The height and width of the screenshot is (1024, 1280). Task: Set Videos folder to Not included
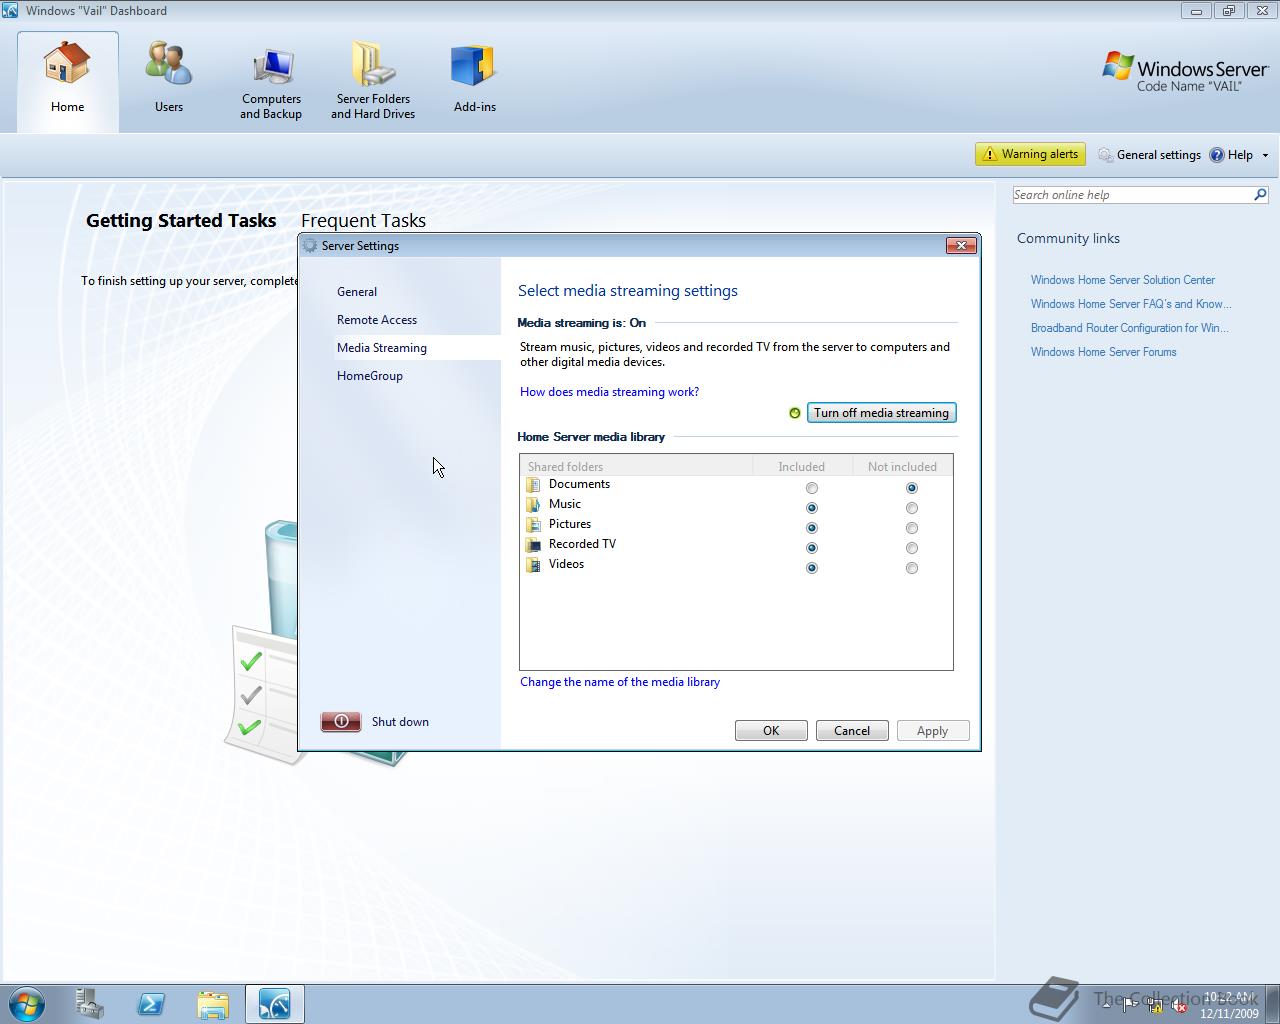(912, 568)
